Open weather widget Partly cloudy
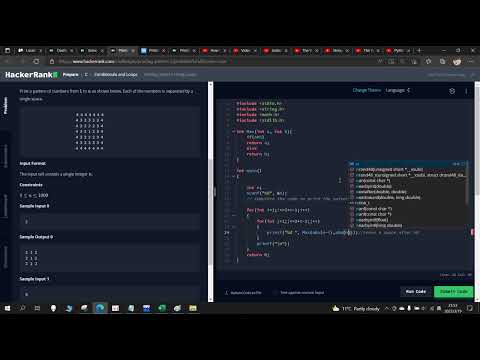 pyautogui.click(x=356, y=309)
